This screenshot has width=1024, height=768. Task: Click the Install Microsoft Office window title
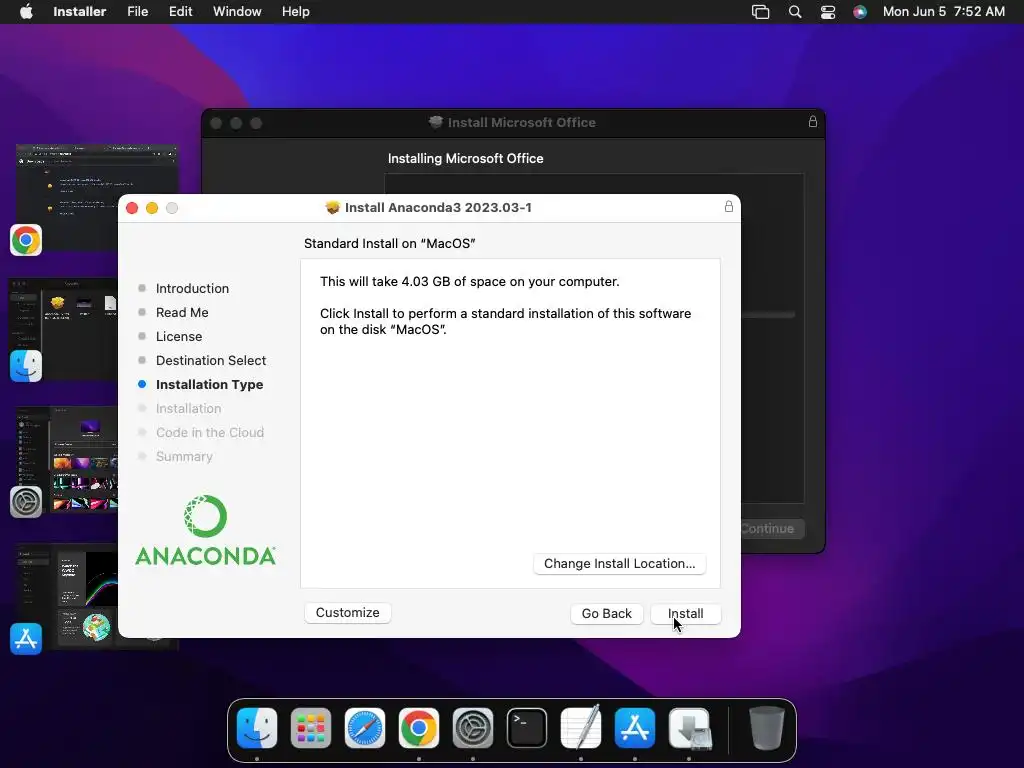coord(521,122)
